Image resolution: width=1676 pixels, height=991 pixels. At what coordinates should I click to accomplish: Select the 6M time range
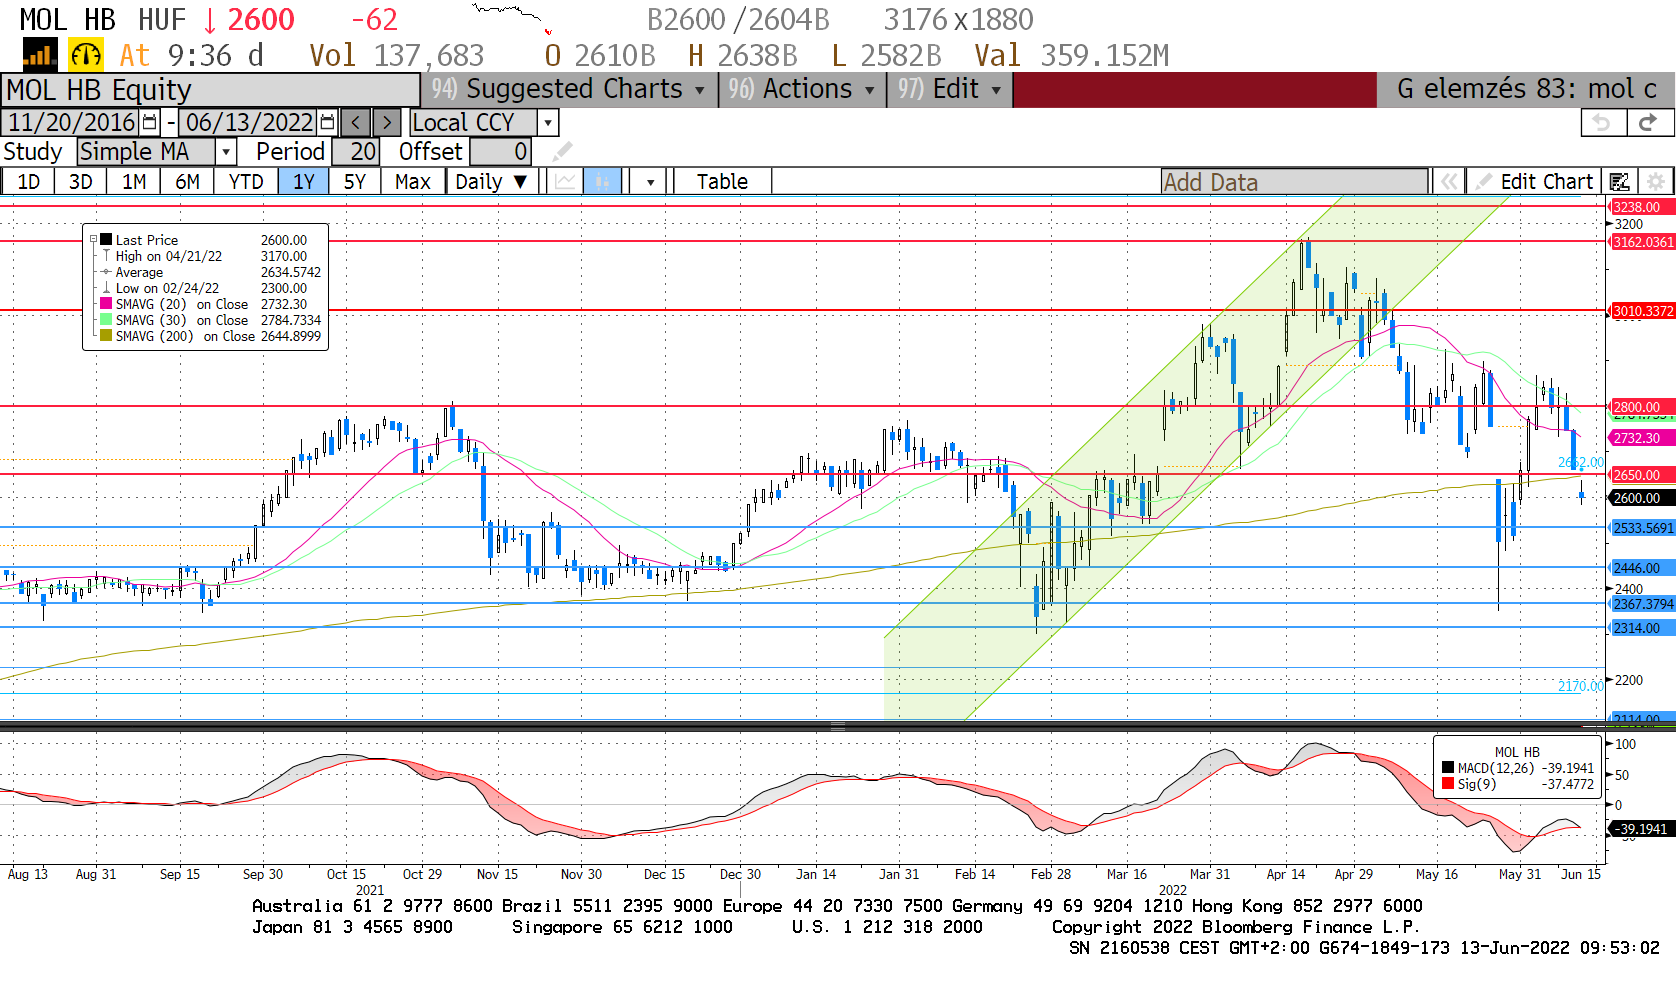187,181
